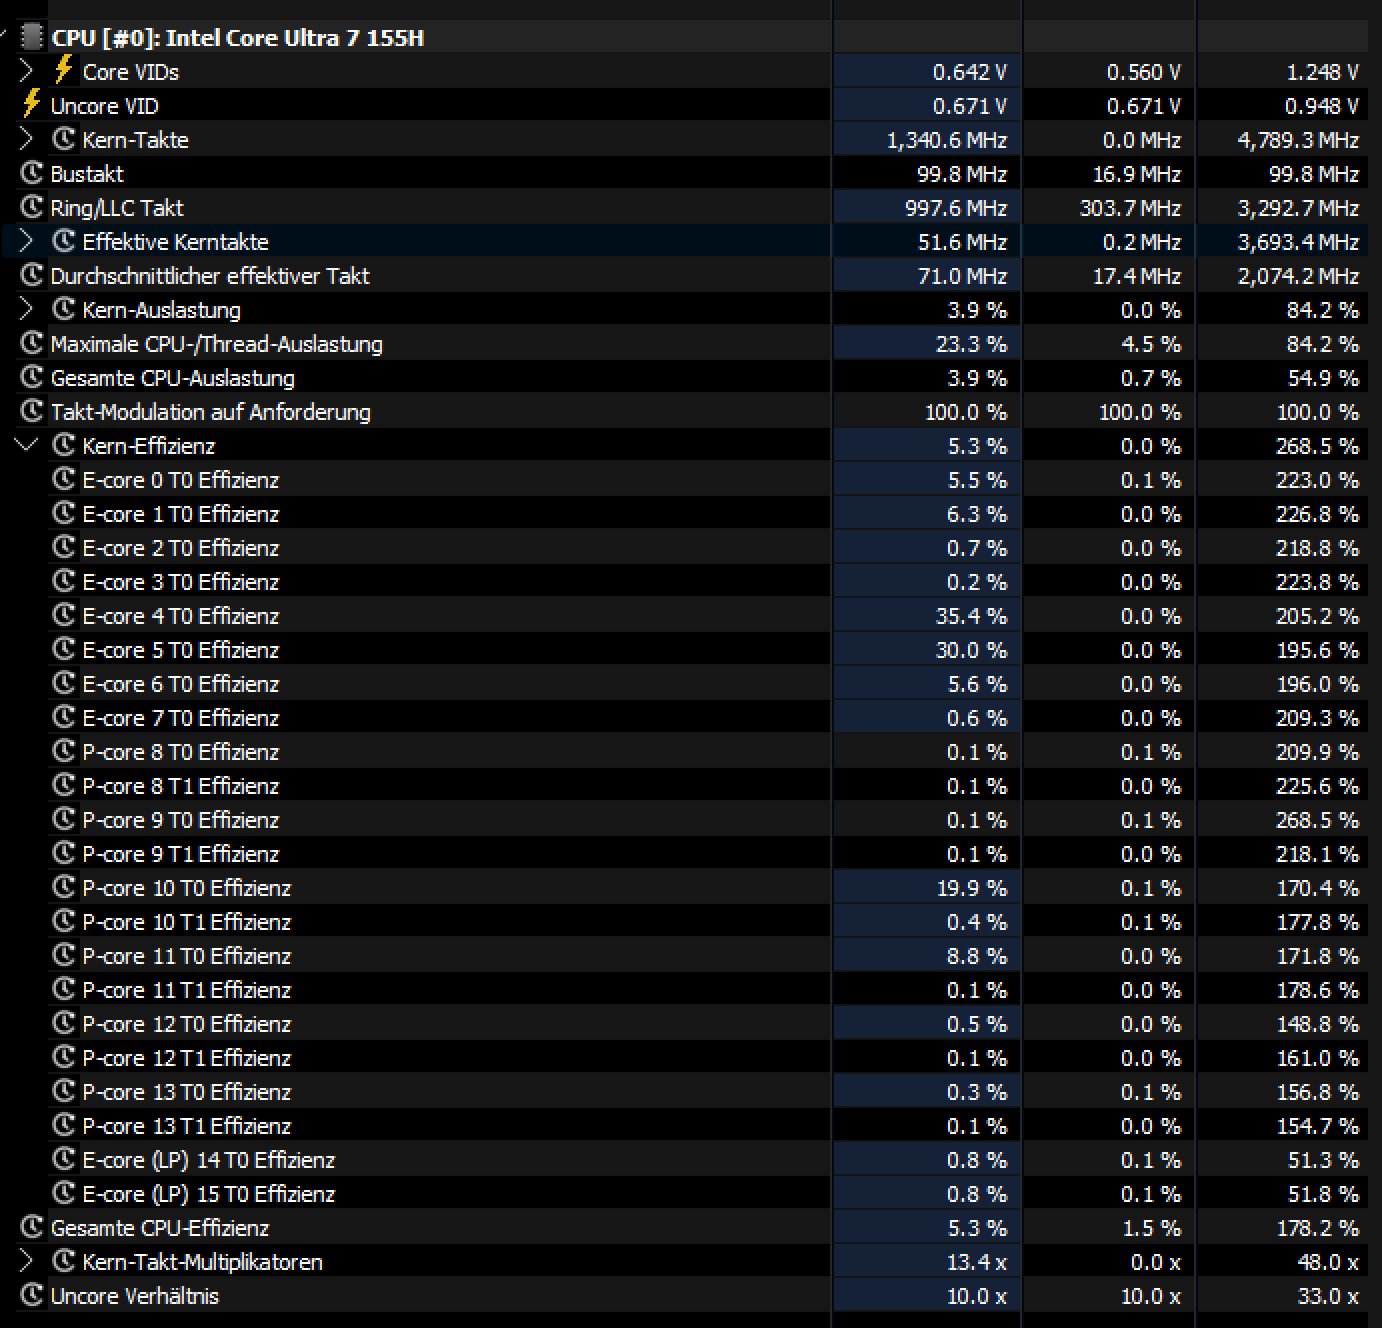This screenshot has width=1382, height=1328.
Task: Click the clock icon beside Kern-Auslastung
Action: (63, 309)
